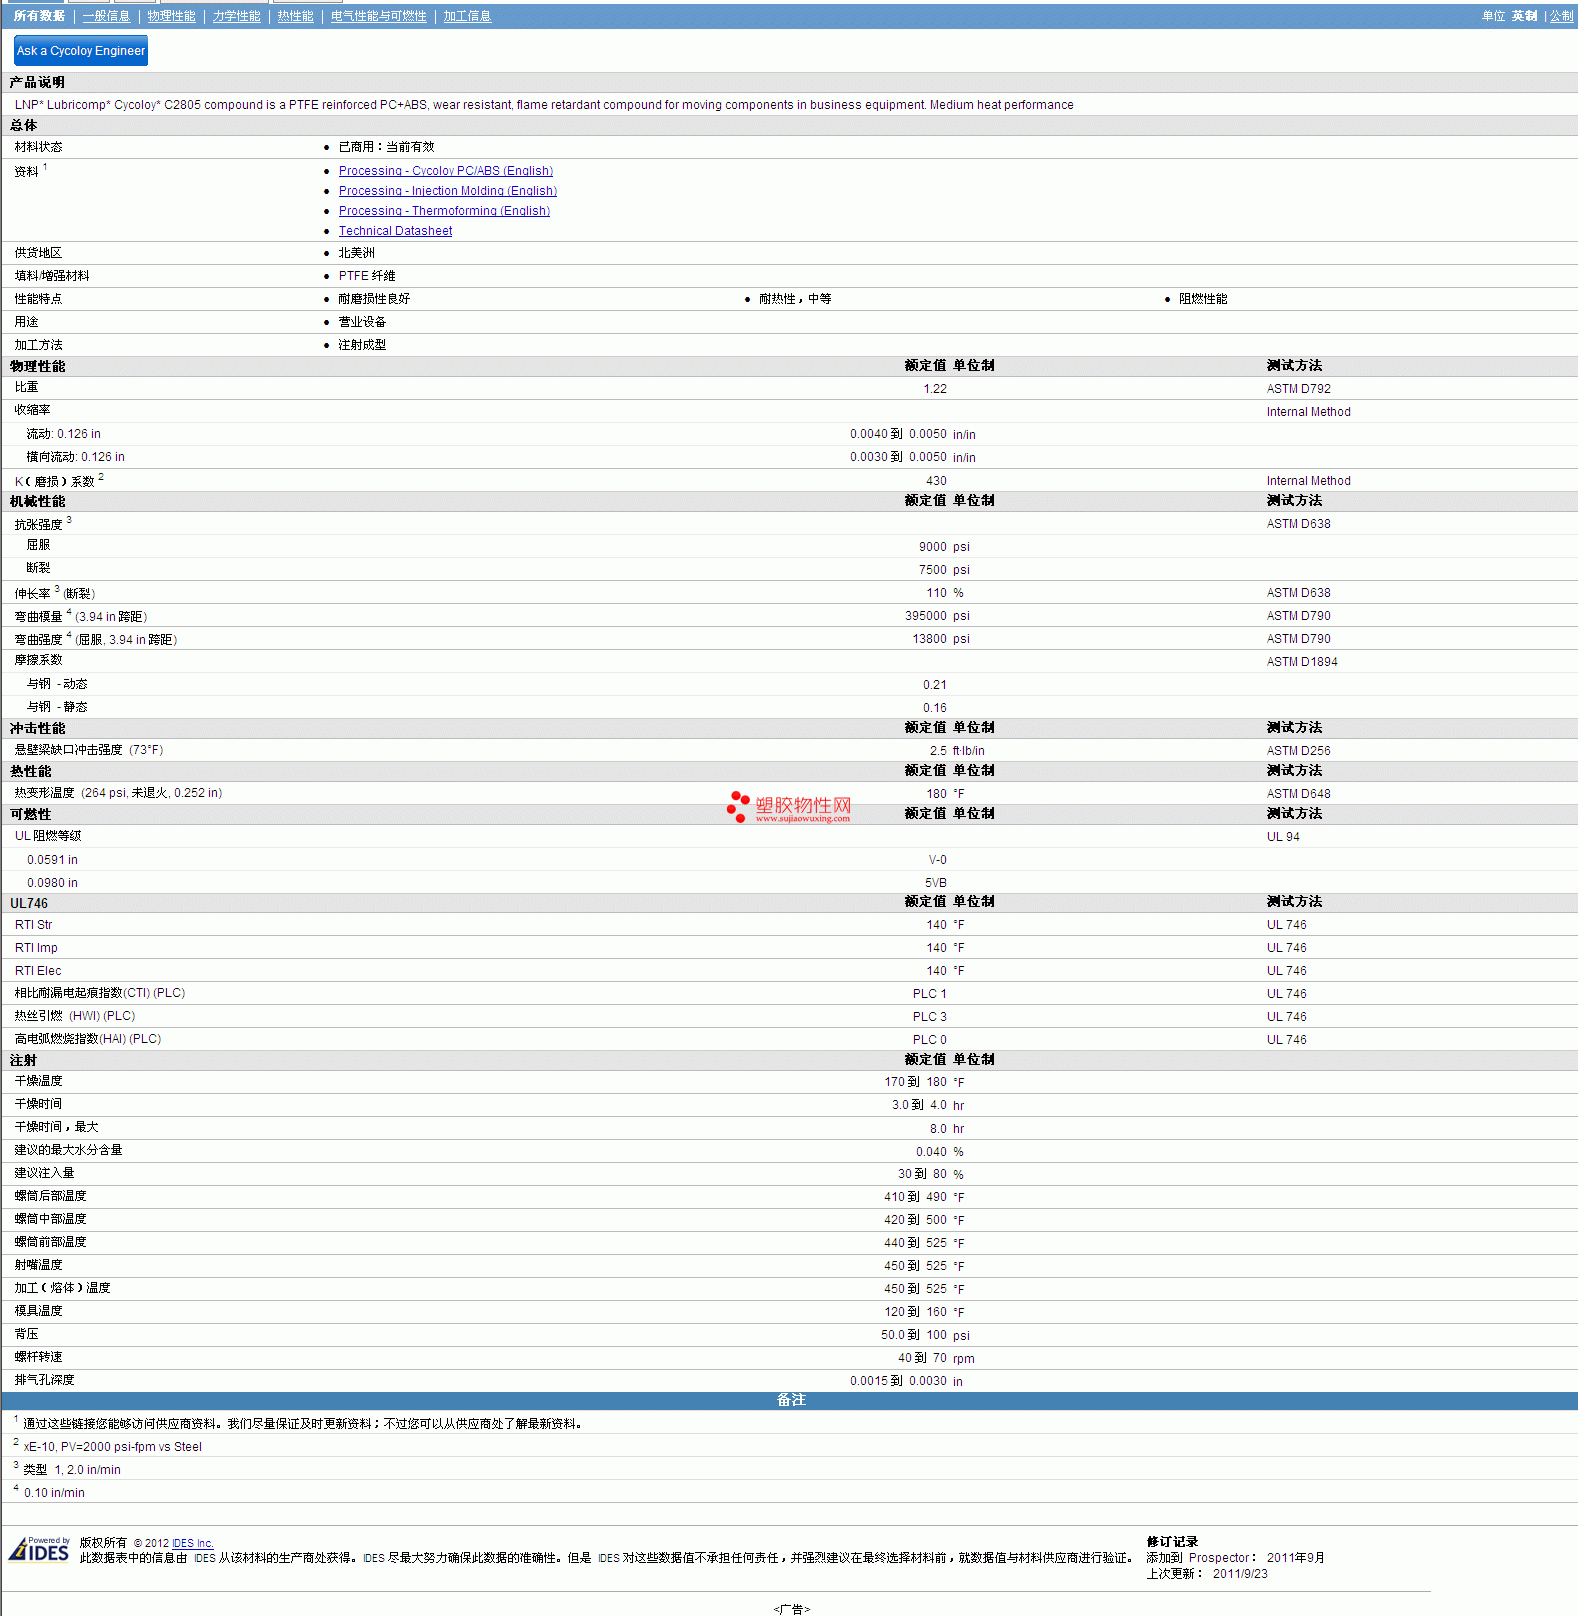Click the 射嘴温度 row label
Image resolution: width=1578 pixels, height=1616 pixels.
(38, 1265)
